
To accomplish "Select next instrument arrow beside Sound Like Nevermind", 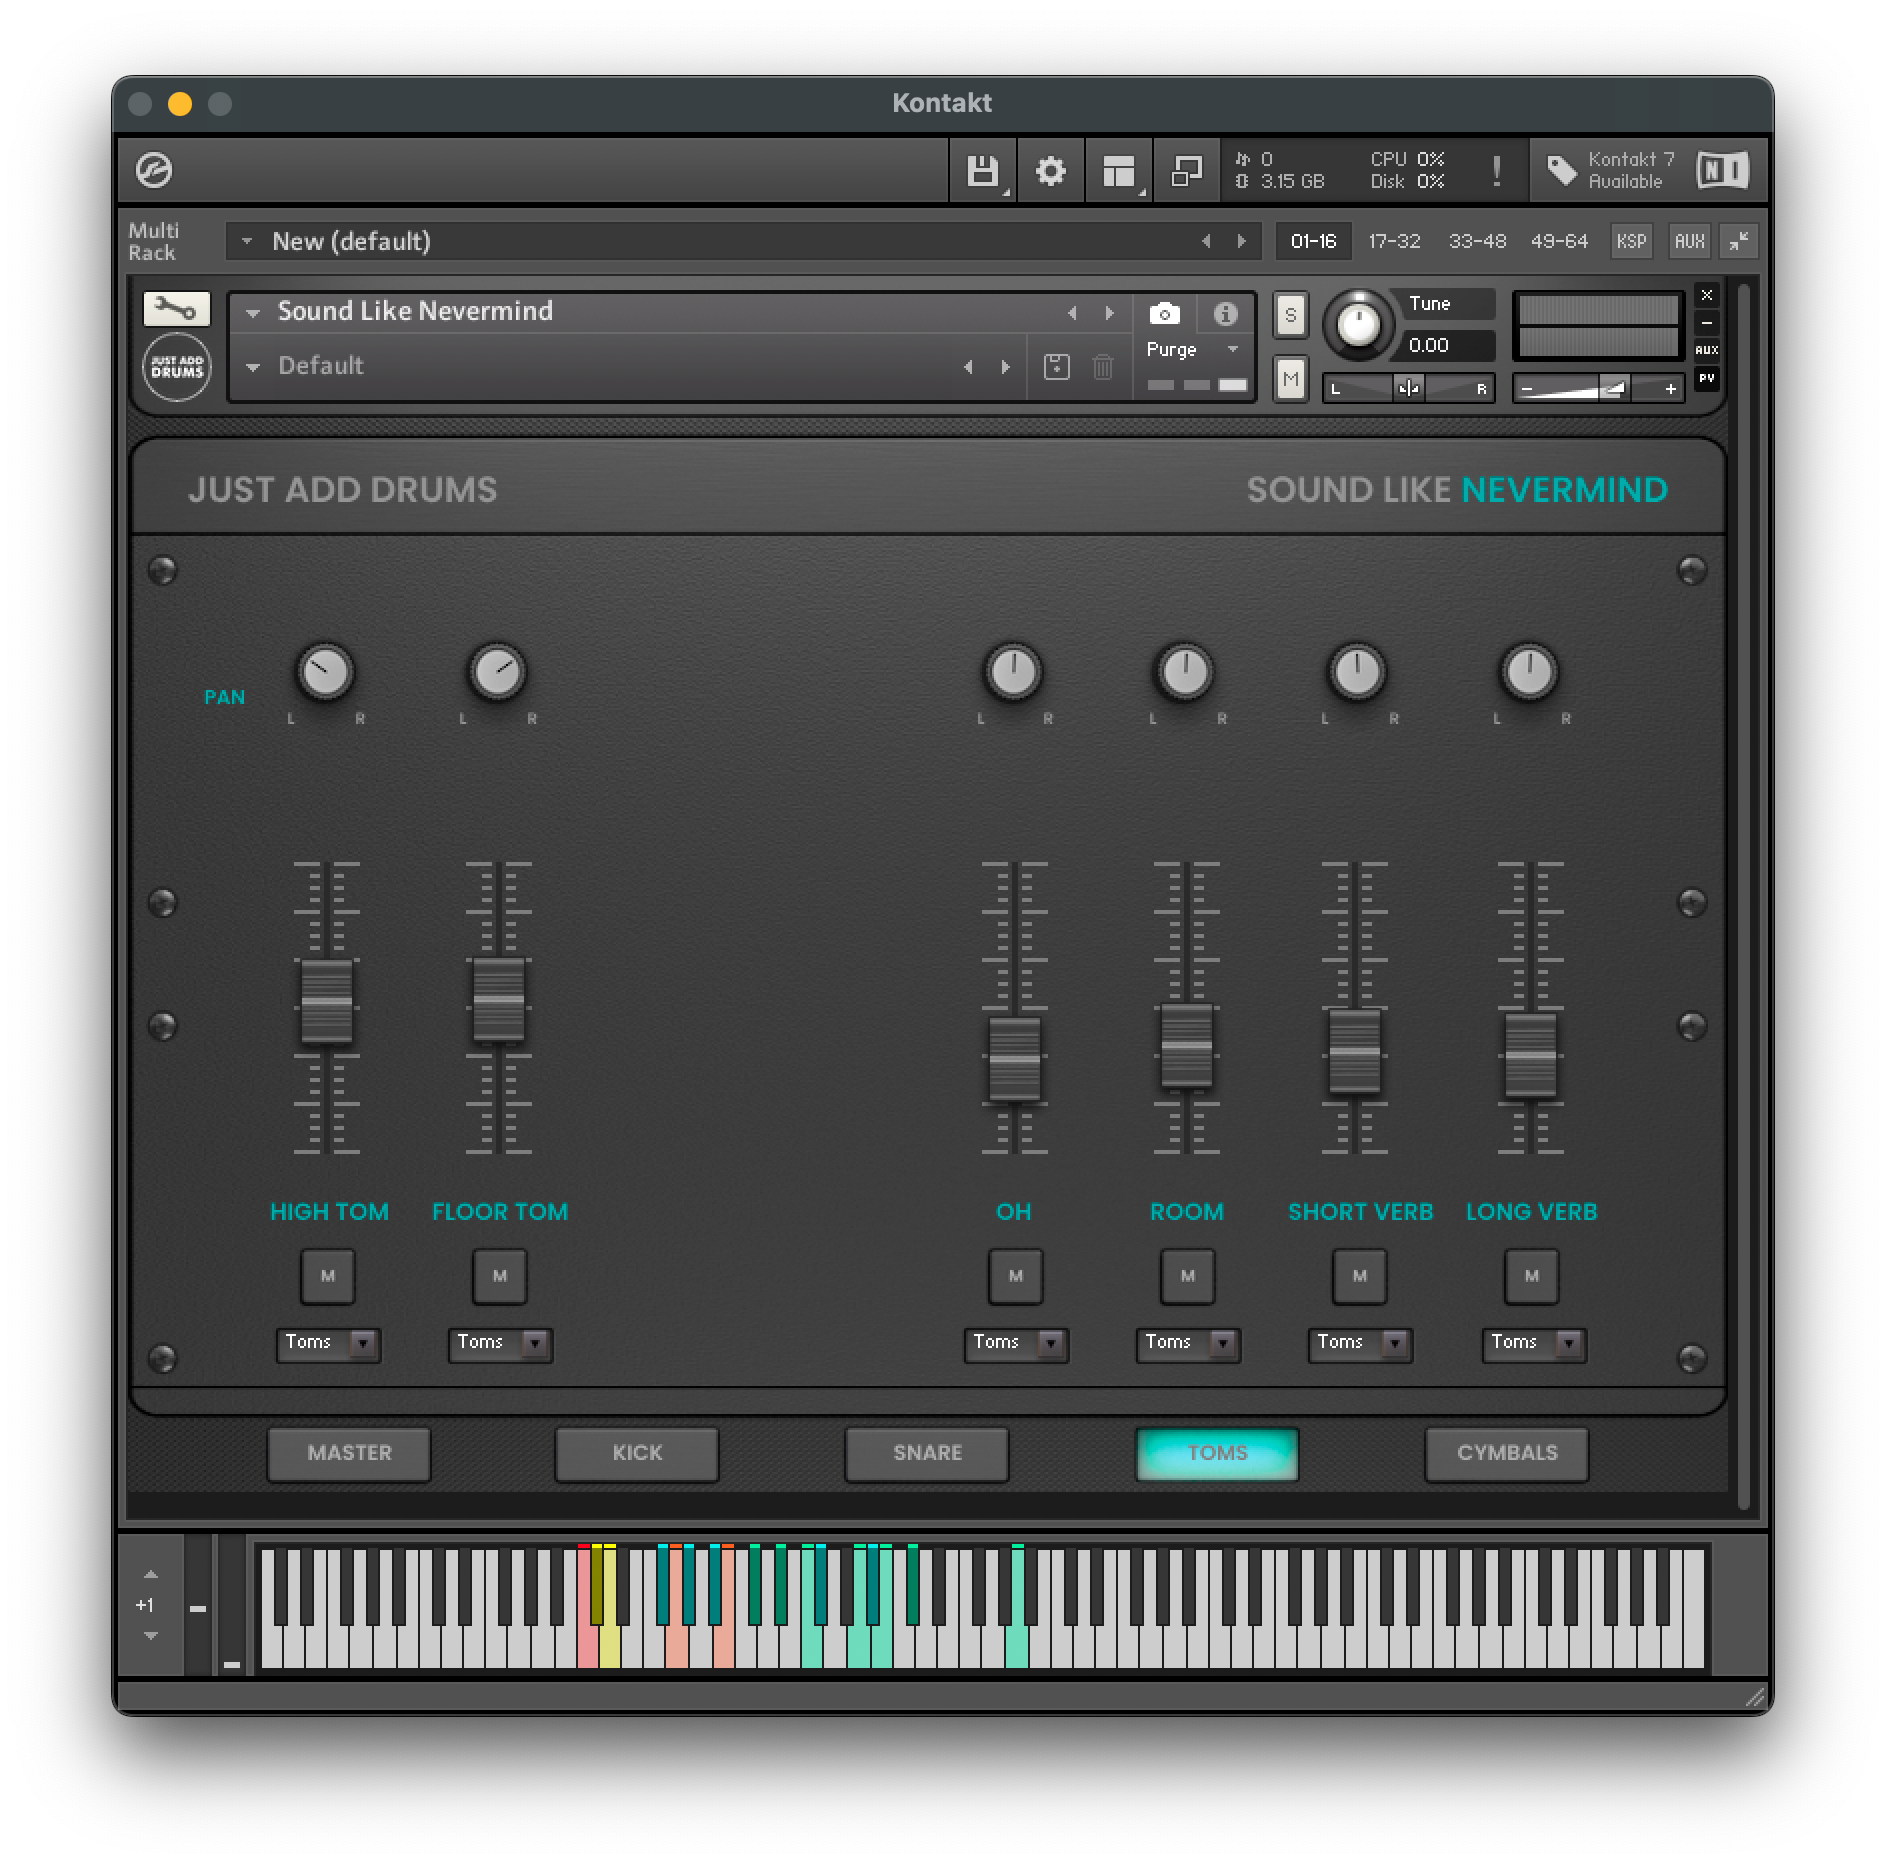I will point(1109,313).
